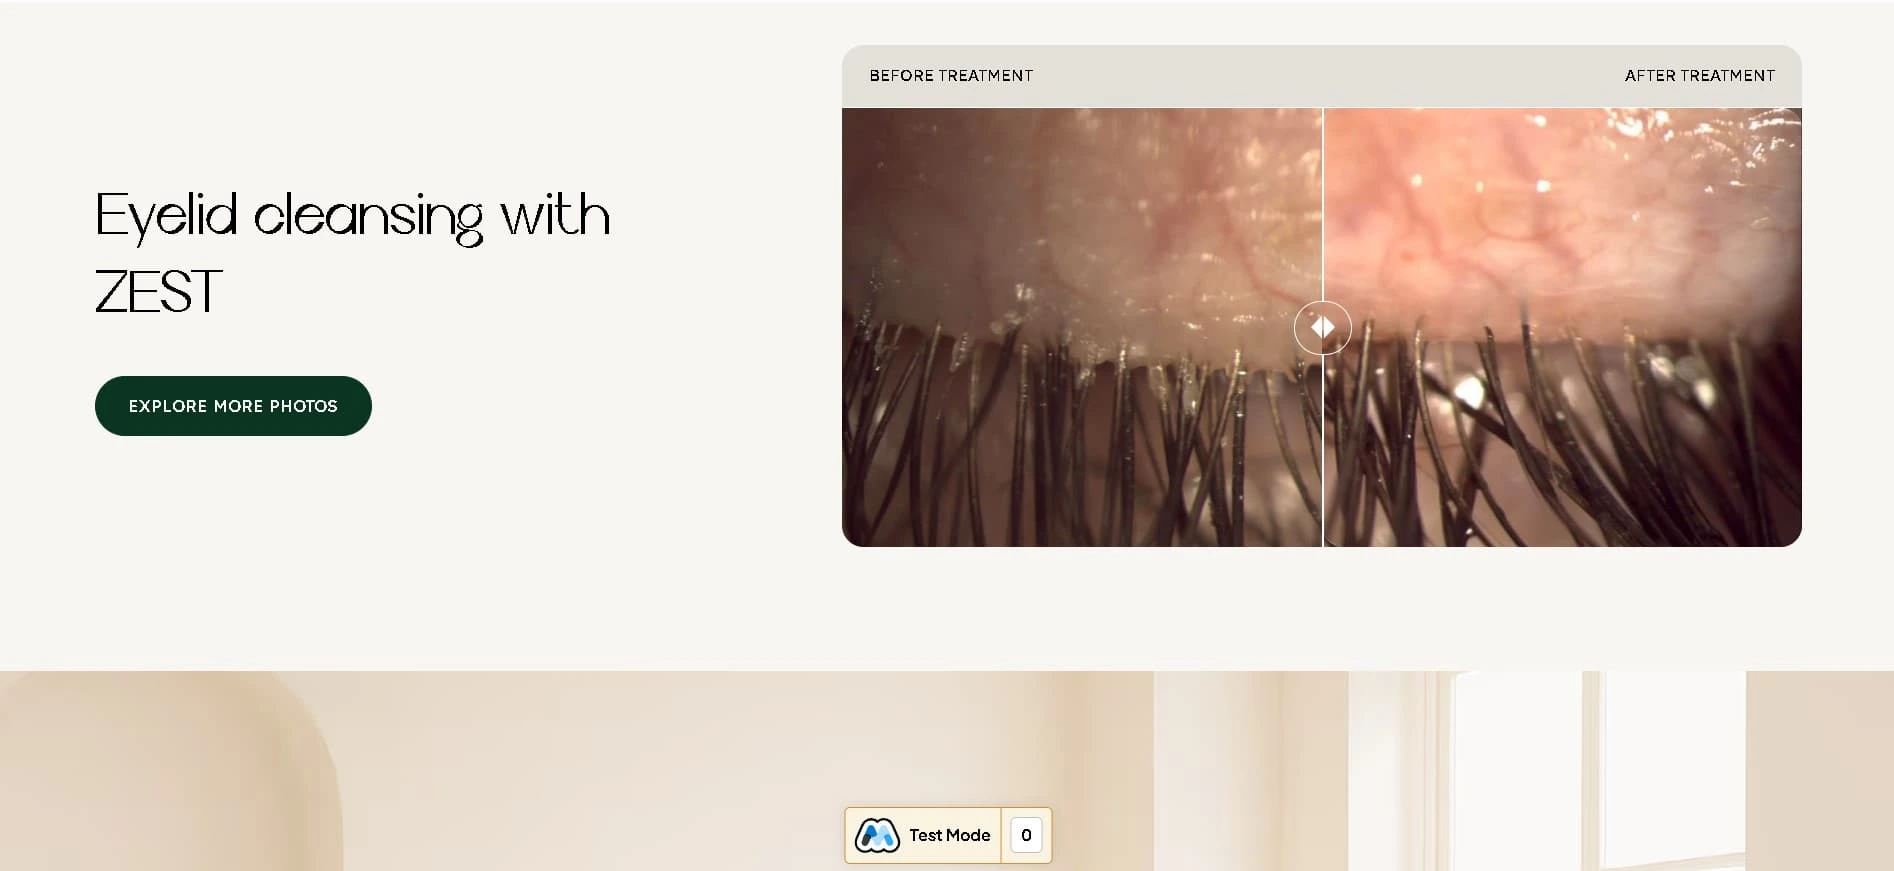Click eyelashes in the before-treatment image
Viewport: 1894px width, 871px height.
(x=1080, y=440)
